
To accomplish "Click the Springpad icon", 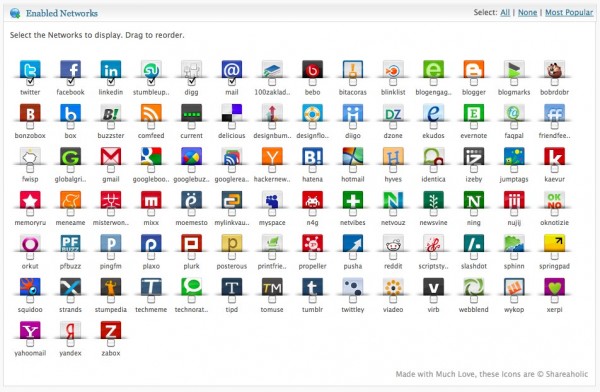I will coord(554,243).
